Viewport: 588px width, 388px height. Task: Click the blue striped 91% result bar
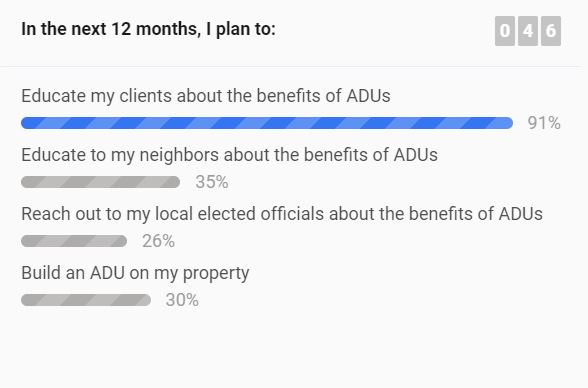tap(267, 123)
